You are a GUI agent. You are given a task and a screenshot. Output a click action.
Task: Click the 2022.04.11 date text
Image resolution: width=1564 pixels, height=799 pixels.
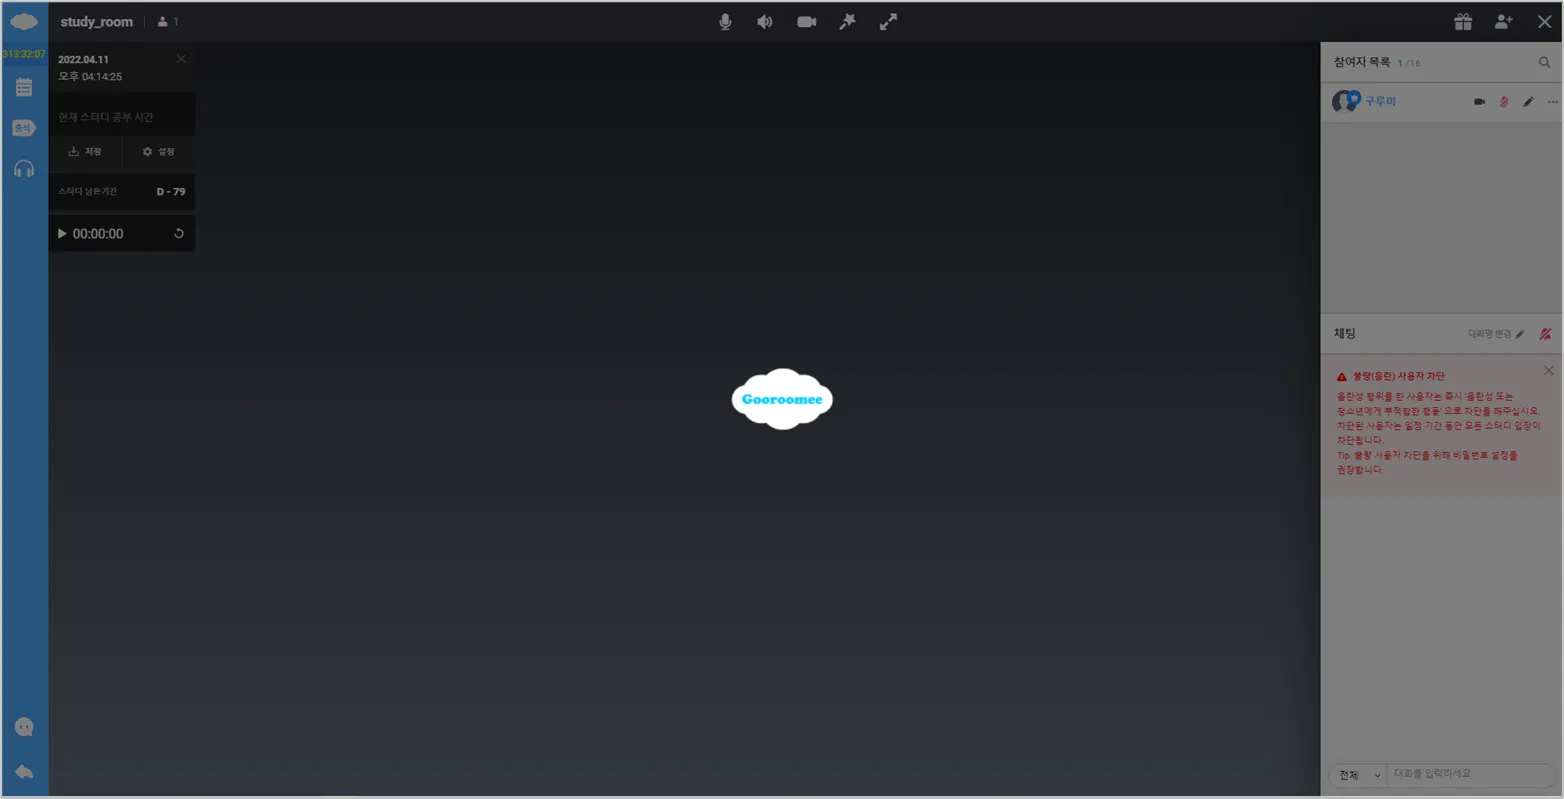coord(83,60)
